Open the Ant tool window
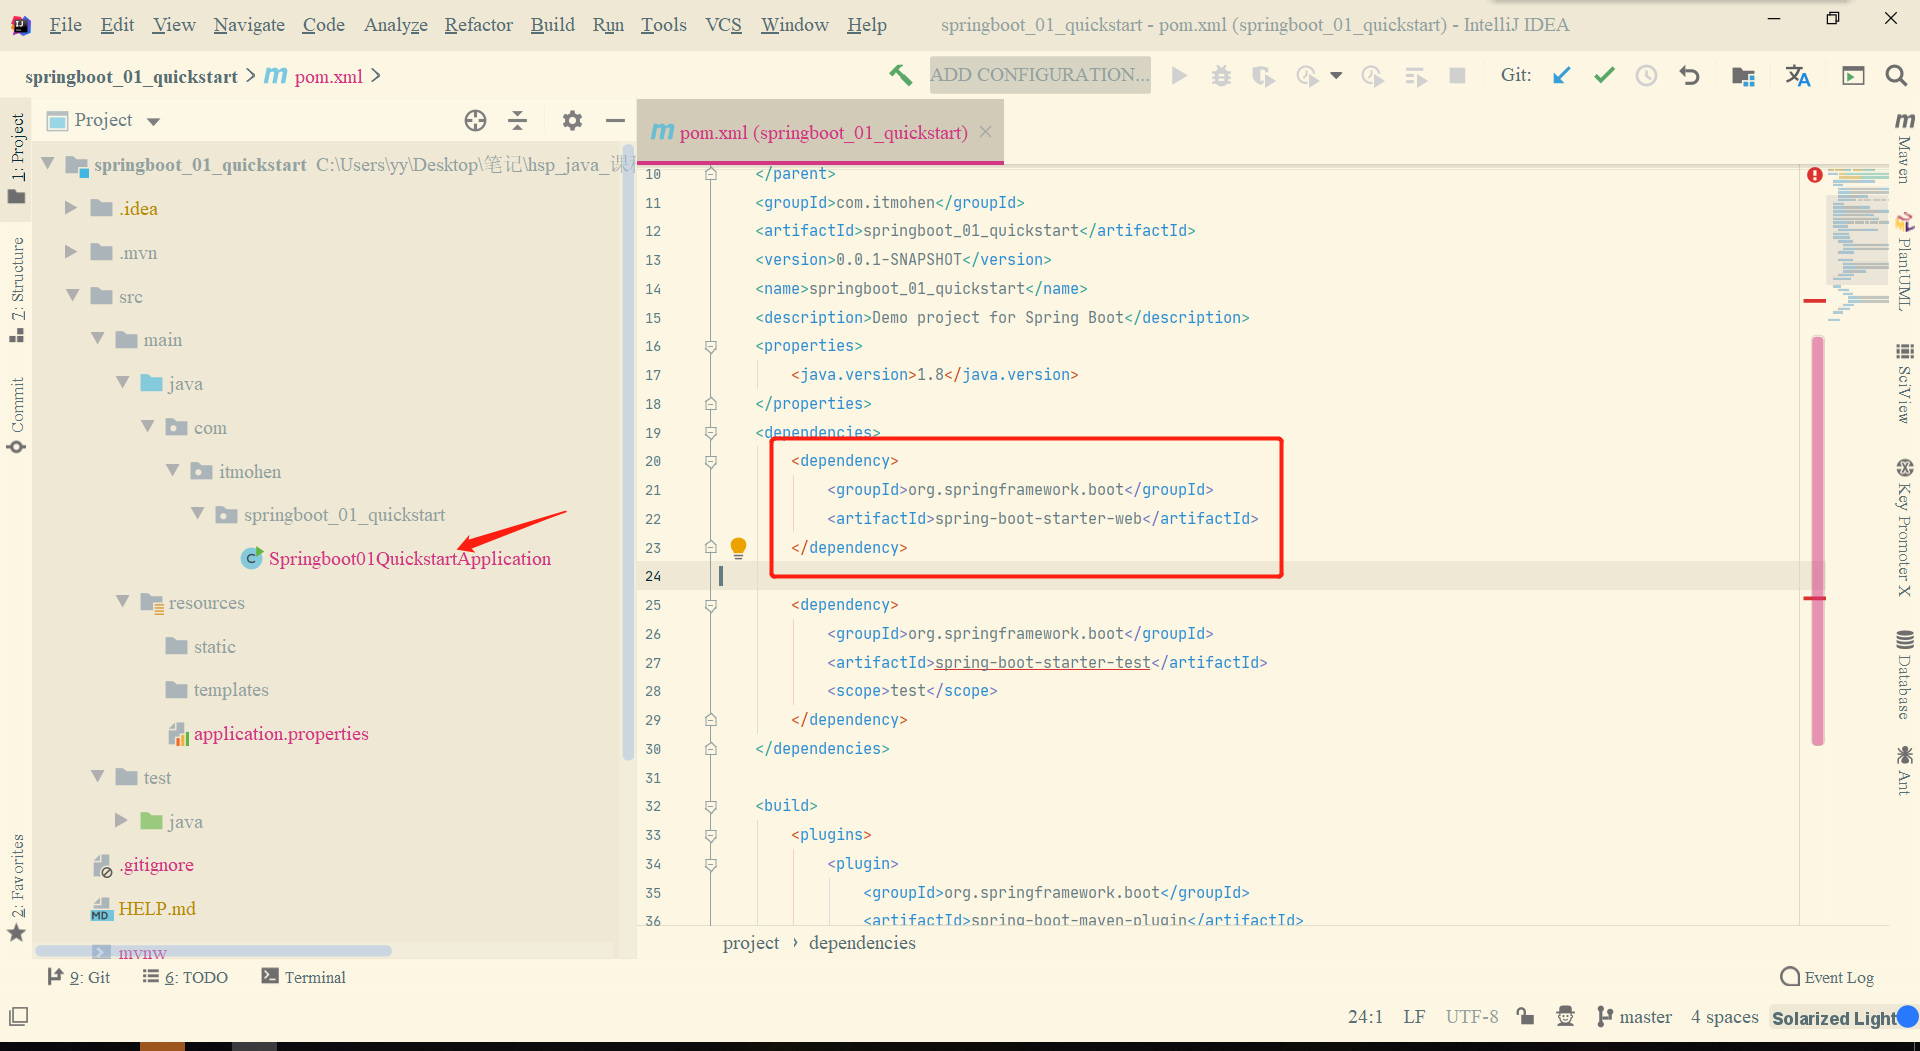Image resolution: width=1920 pixels, height=1051 pixels. (1905, 769)
